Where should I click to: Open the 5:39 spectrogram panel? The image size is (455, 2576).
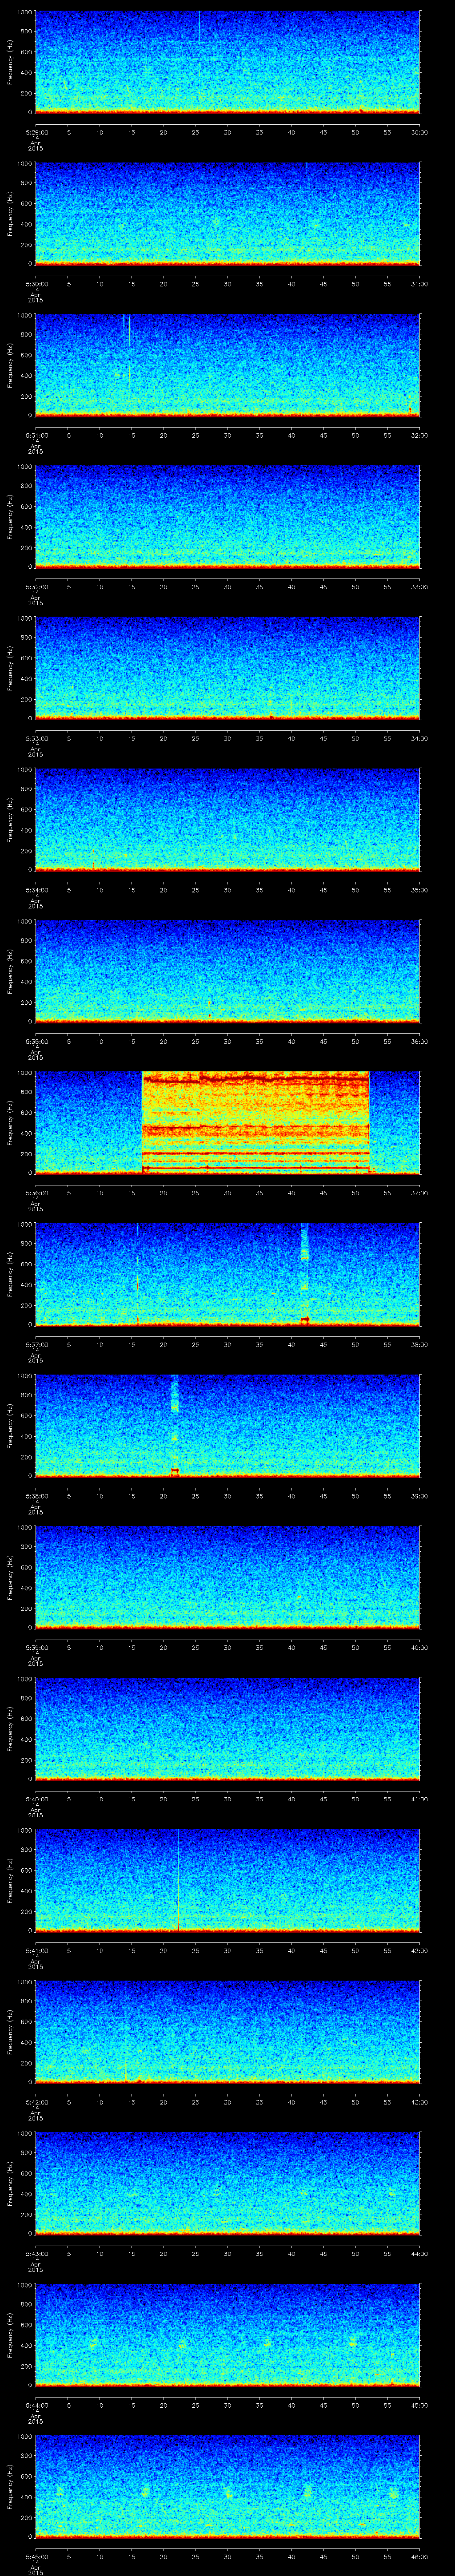coord(227,1577)
